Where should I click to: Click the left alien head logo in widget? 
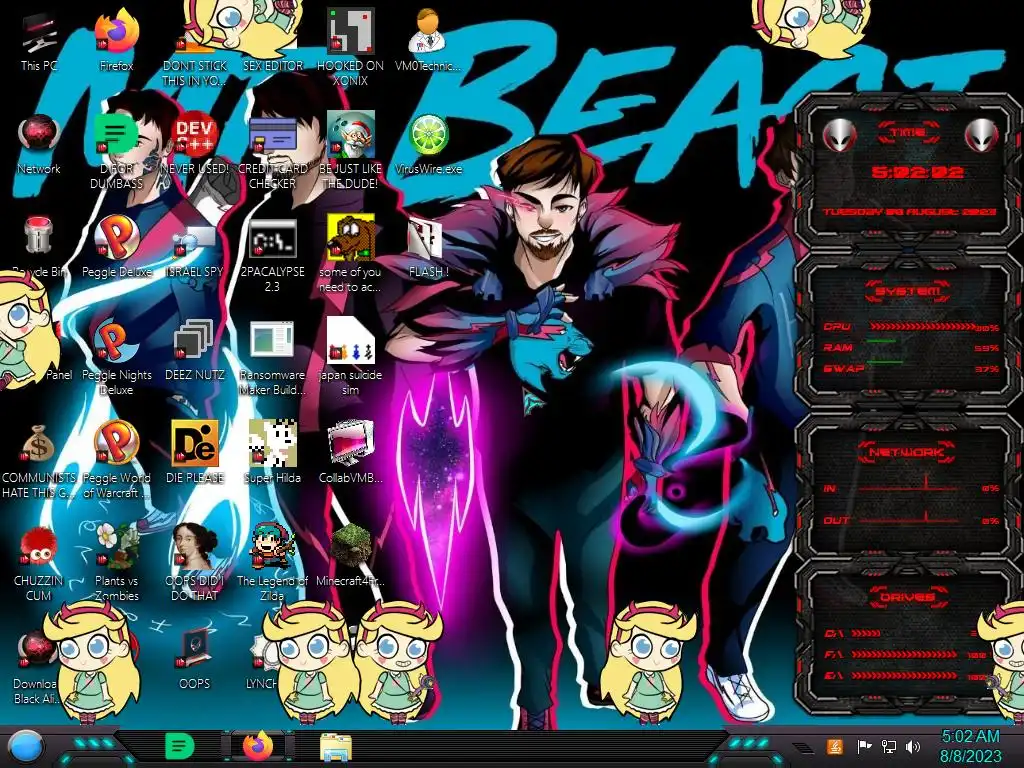(839, 135)
